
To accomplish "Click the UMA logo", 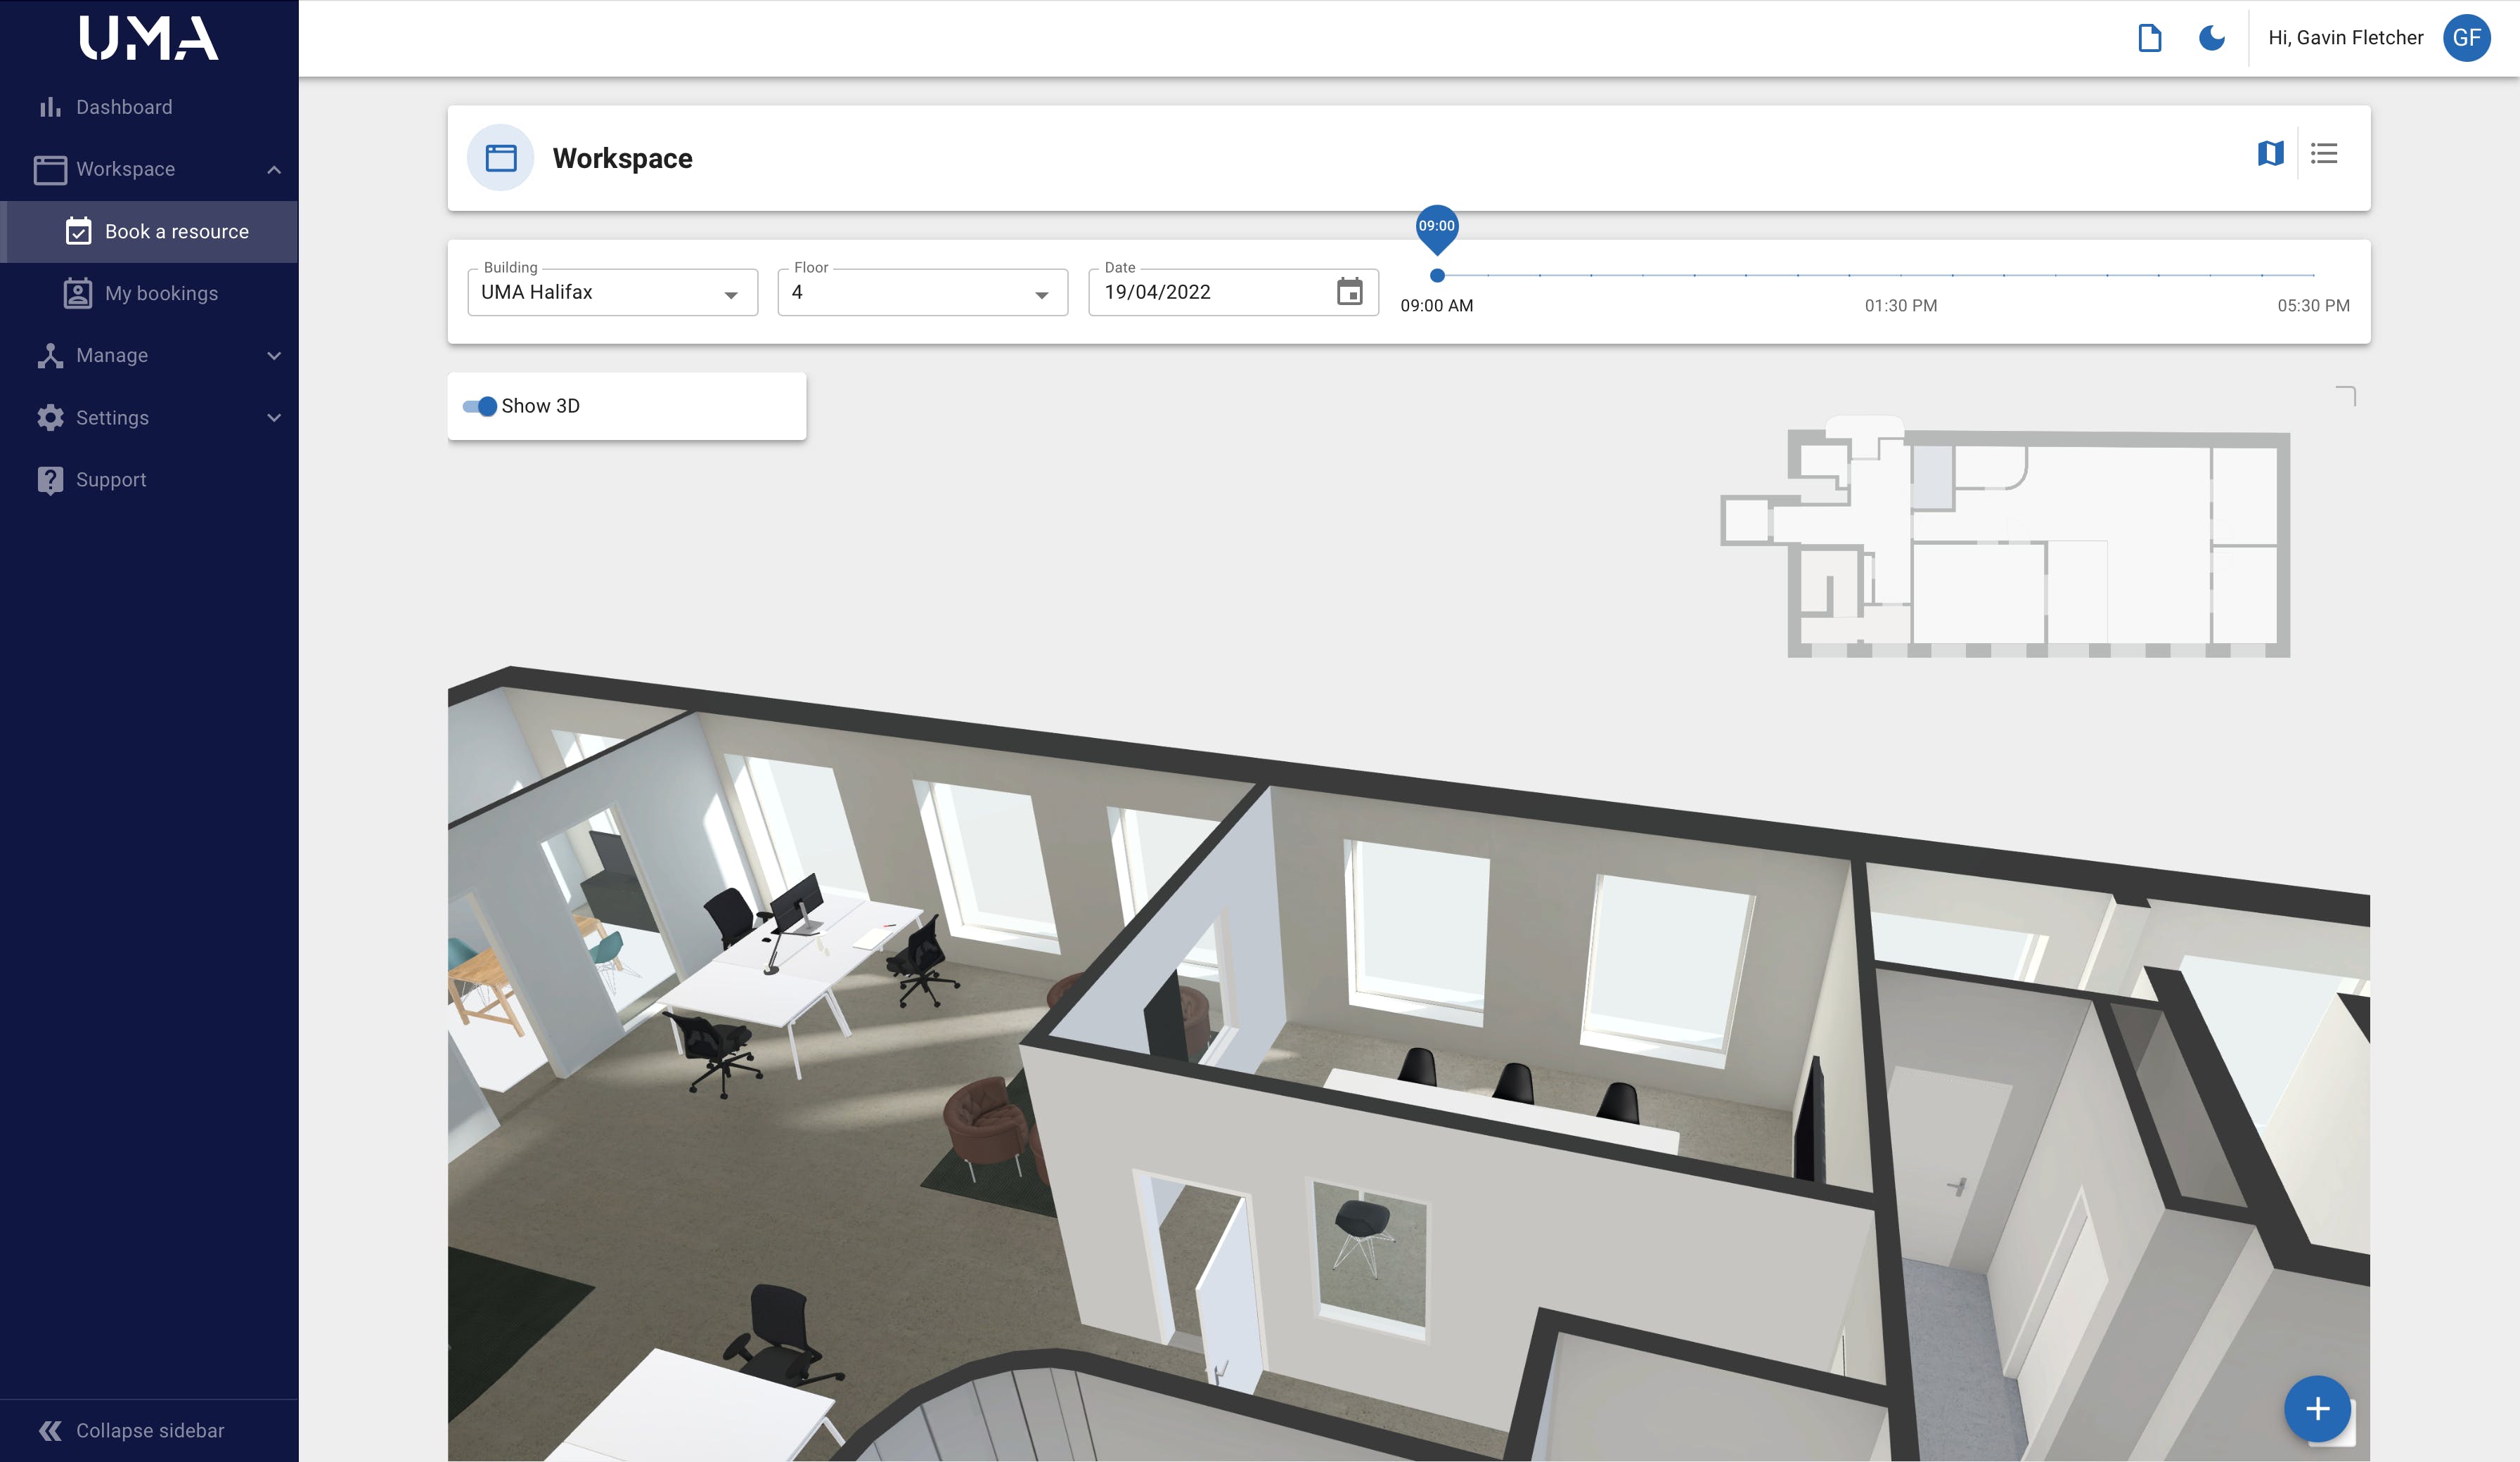I will click(x=149, y=38).
